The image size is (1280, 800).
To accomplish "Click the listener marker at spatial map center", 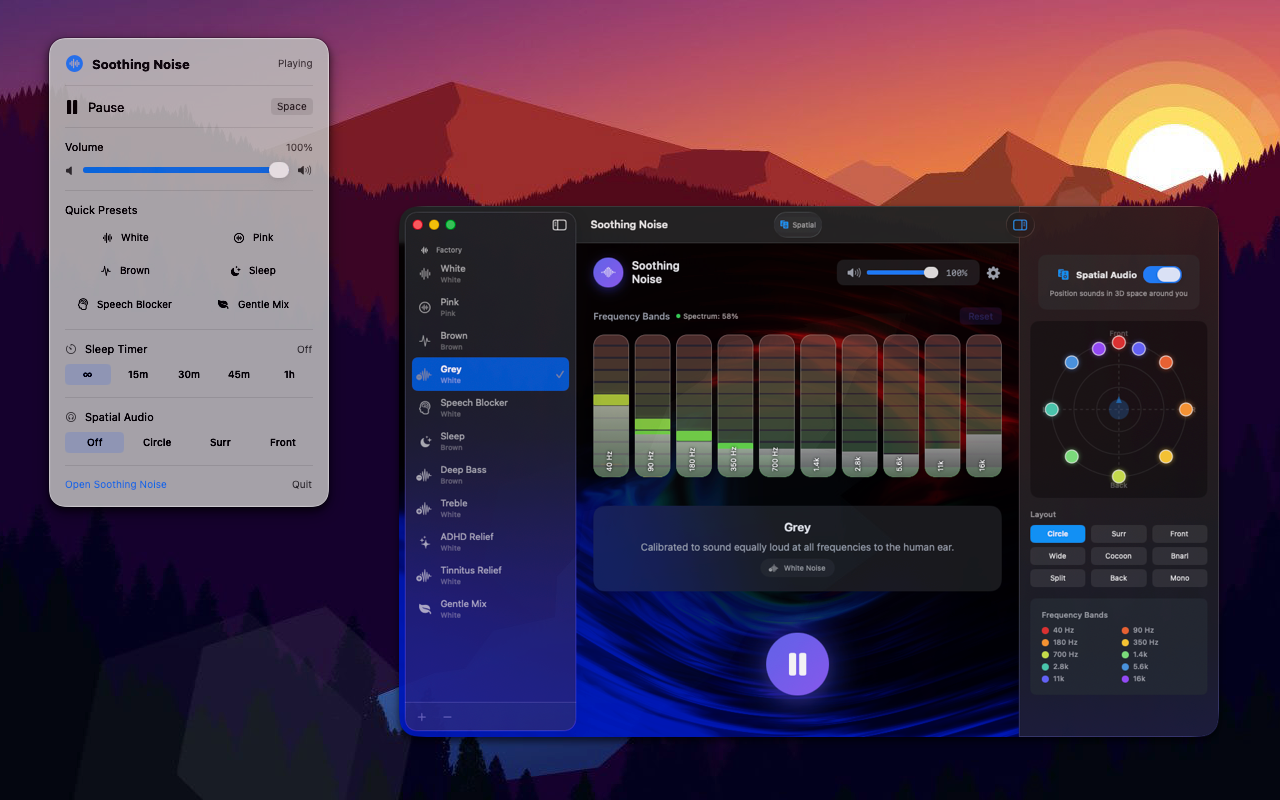I will point(1119,409).
